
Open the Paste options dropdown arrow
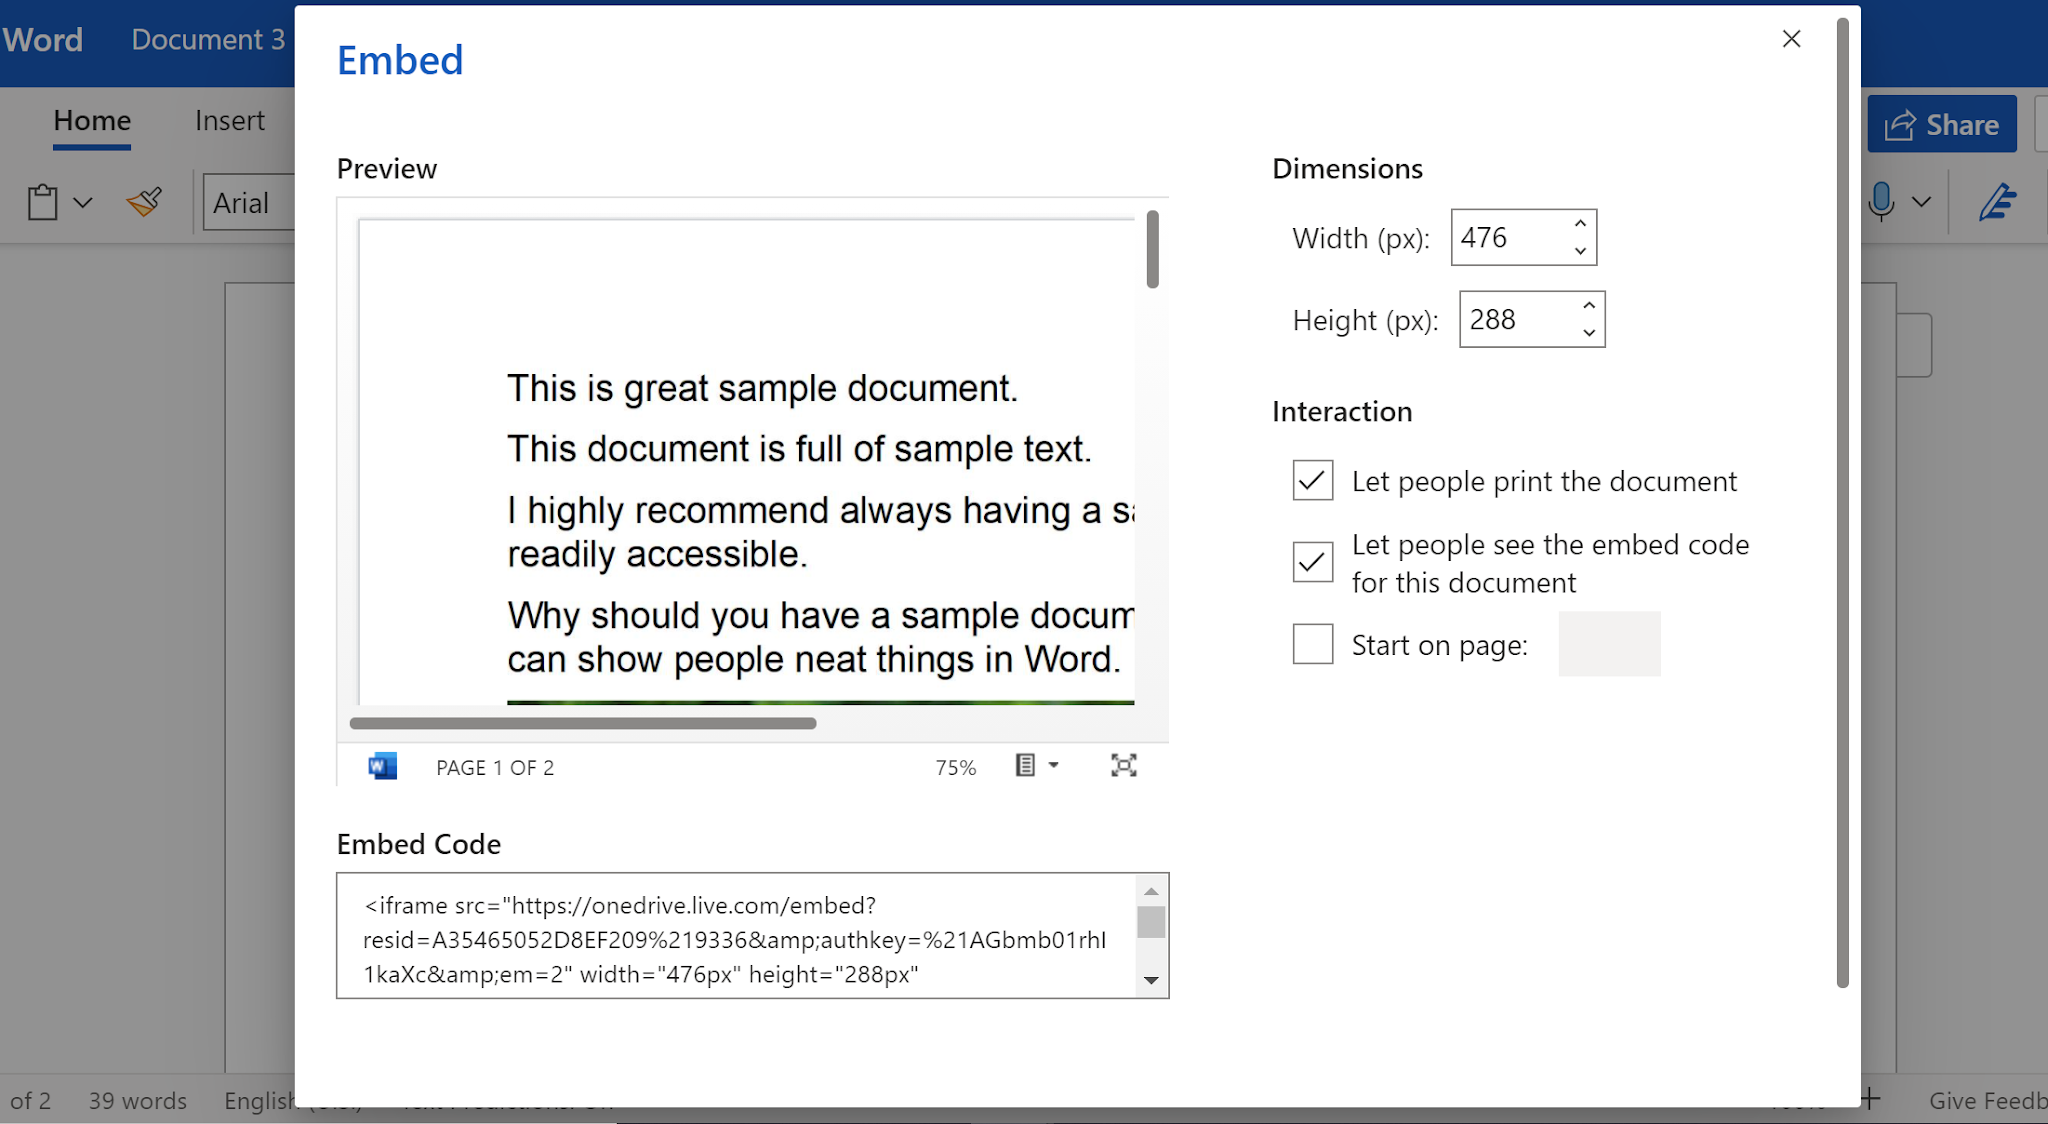click(84, 201)
